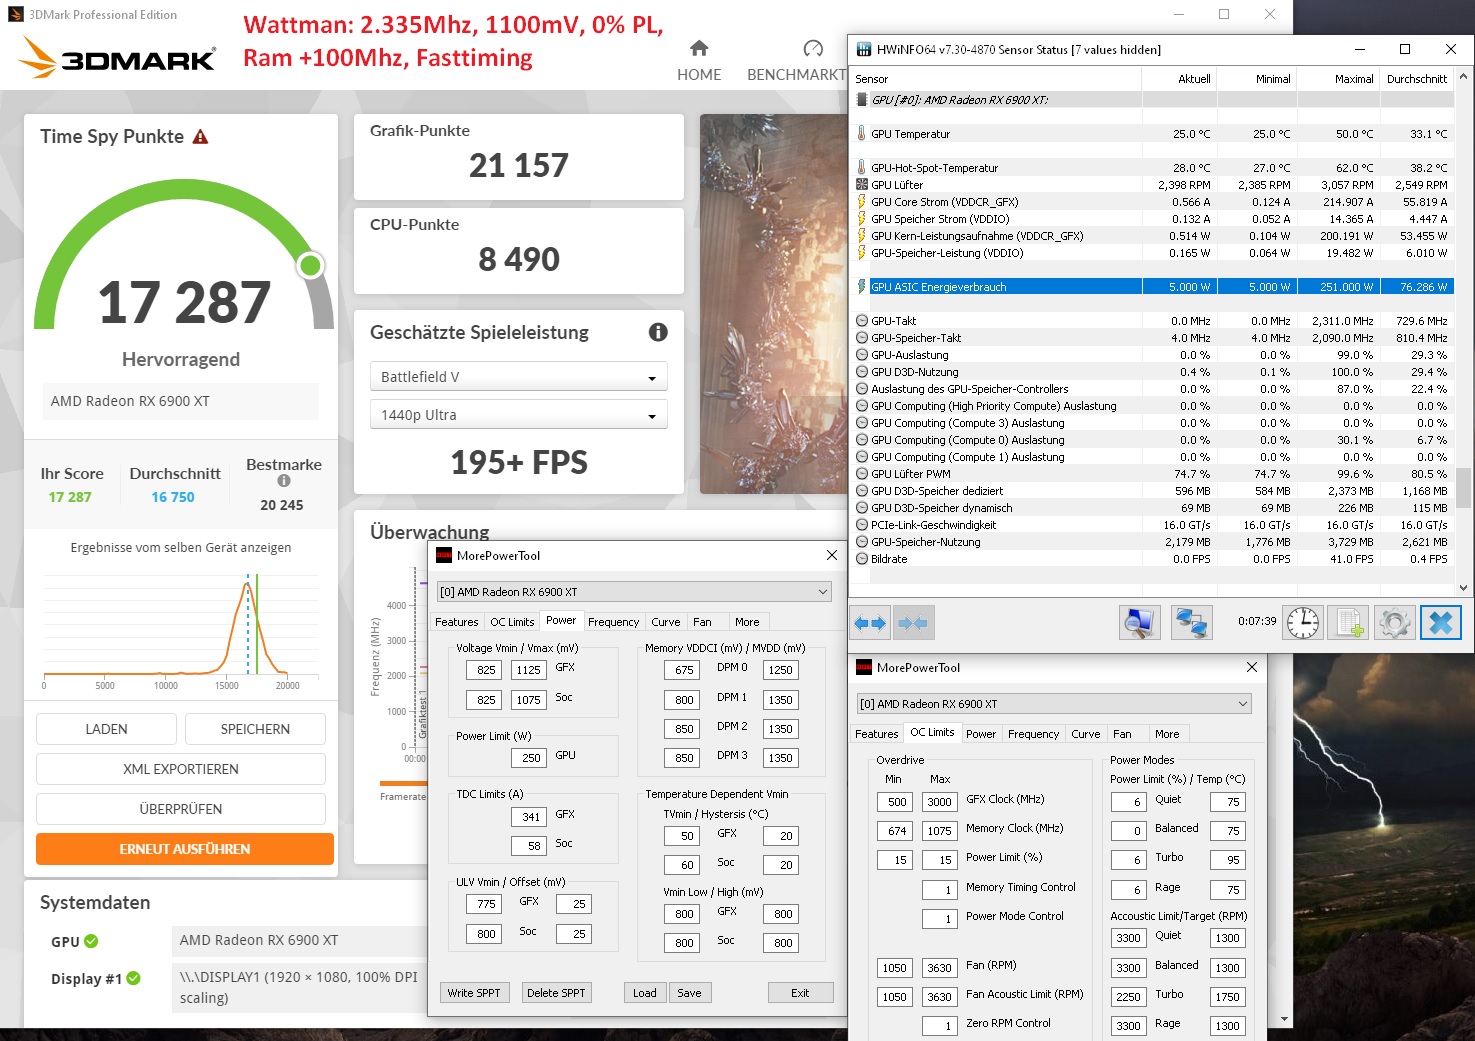
Task: Click Turbo temperature field showing 95
Action: coord(1228,859)
